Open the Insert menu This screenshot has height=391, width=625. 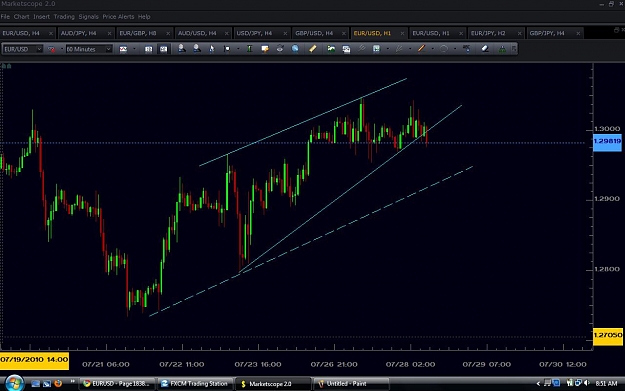41,17
